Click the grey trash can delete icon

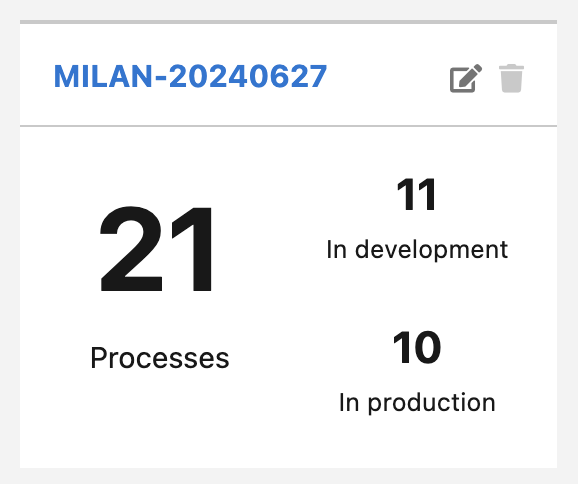511,78
